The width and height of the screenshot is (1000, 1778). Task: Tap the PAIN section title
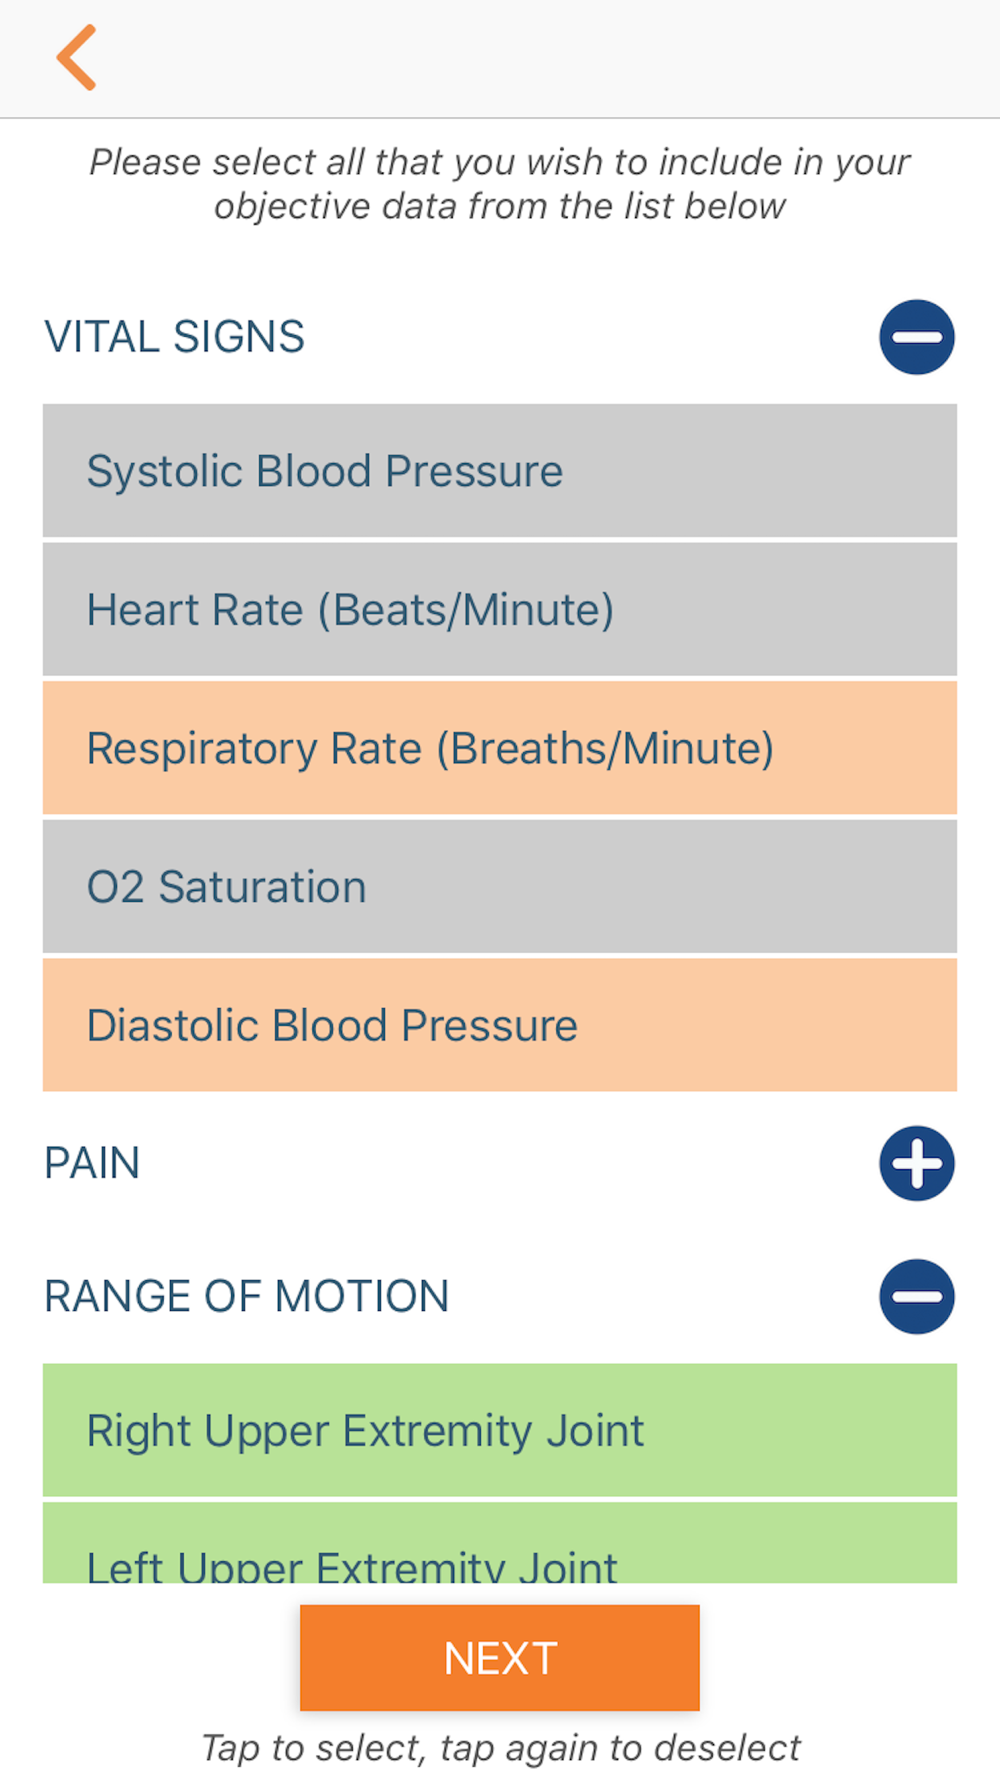pyautogui.click(x=92, y=1163)
